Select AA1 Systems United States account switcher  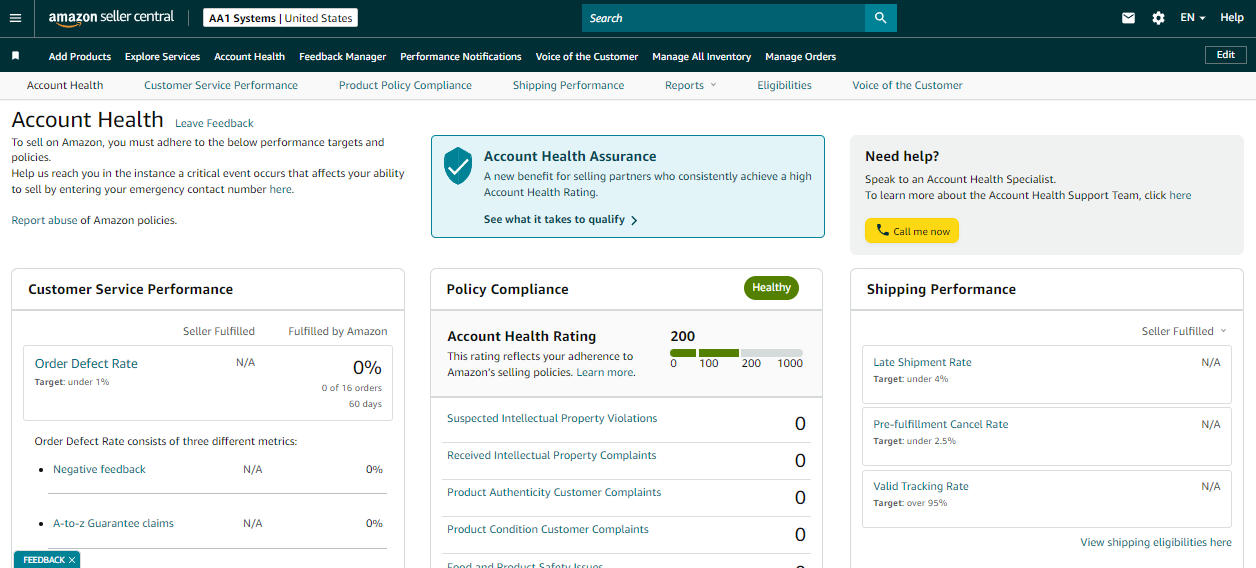pos(280,18)
